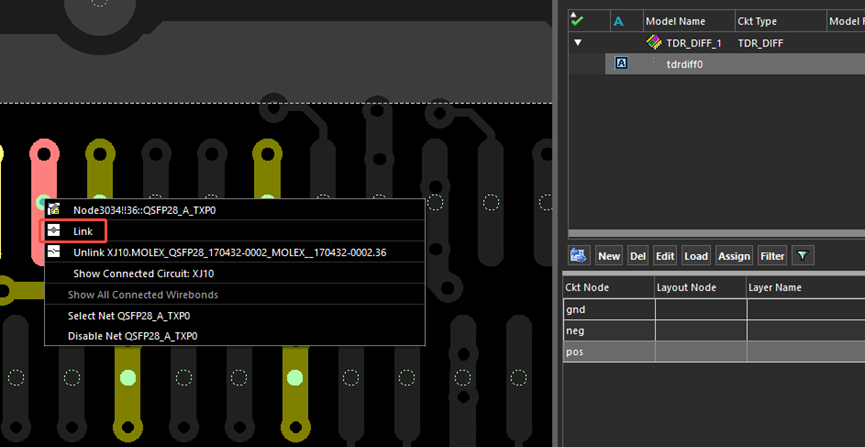The width and height of the screenshot is (865, 447).
Task: Click the Edit button
Action: [665, 256]
